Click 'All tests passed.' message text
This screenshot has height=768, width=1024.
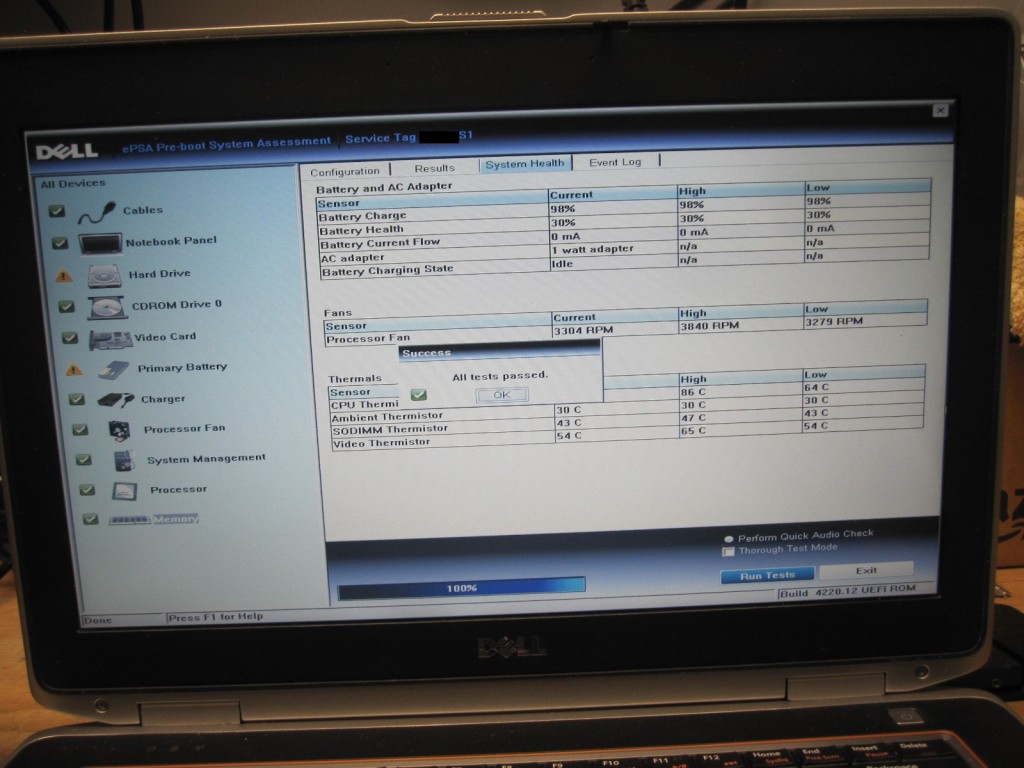[500, 376]
